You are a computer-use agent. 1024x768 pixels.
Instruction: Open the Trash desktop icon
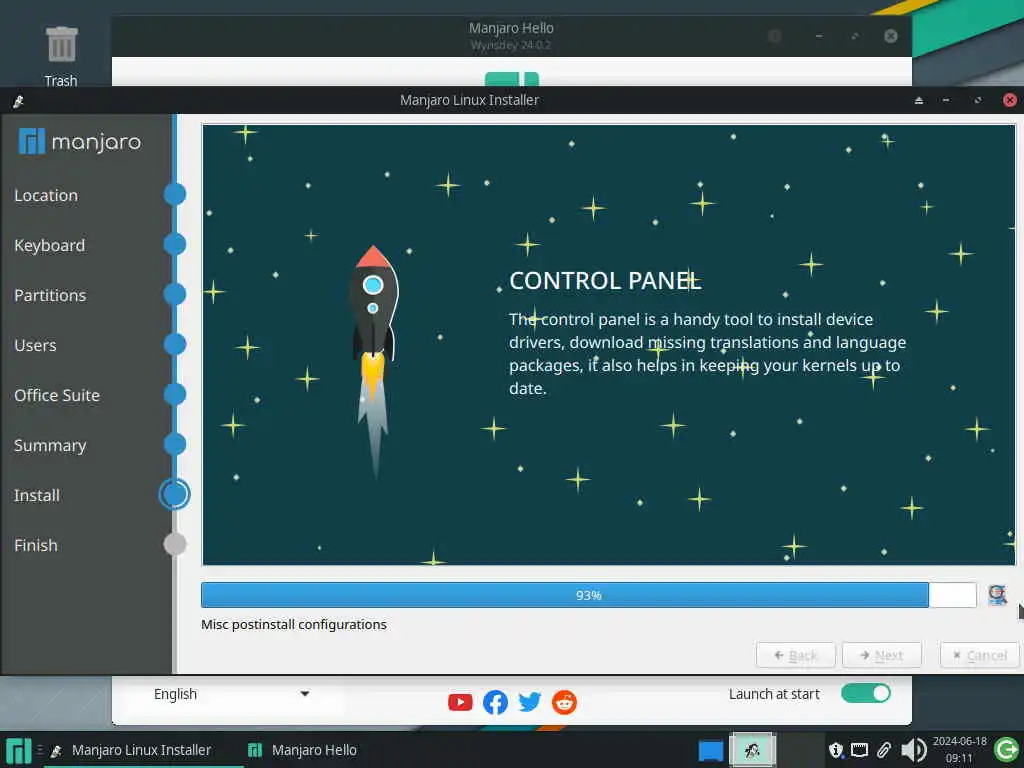click(x=61, y=57)
